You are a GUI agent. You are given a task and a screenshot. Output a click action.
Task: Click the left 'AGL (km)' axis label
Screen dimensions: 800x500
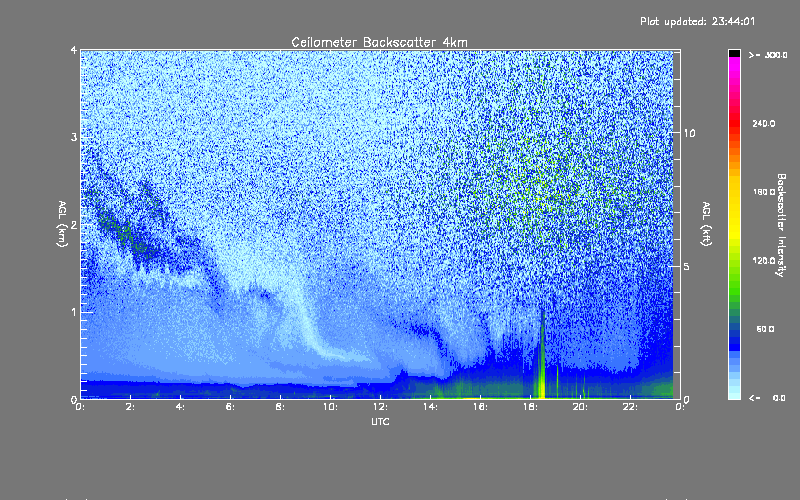[x=63, y=224]
